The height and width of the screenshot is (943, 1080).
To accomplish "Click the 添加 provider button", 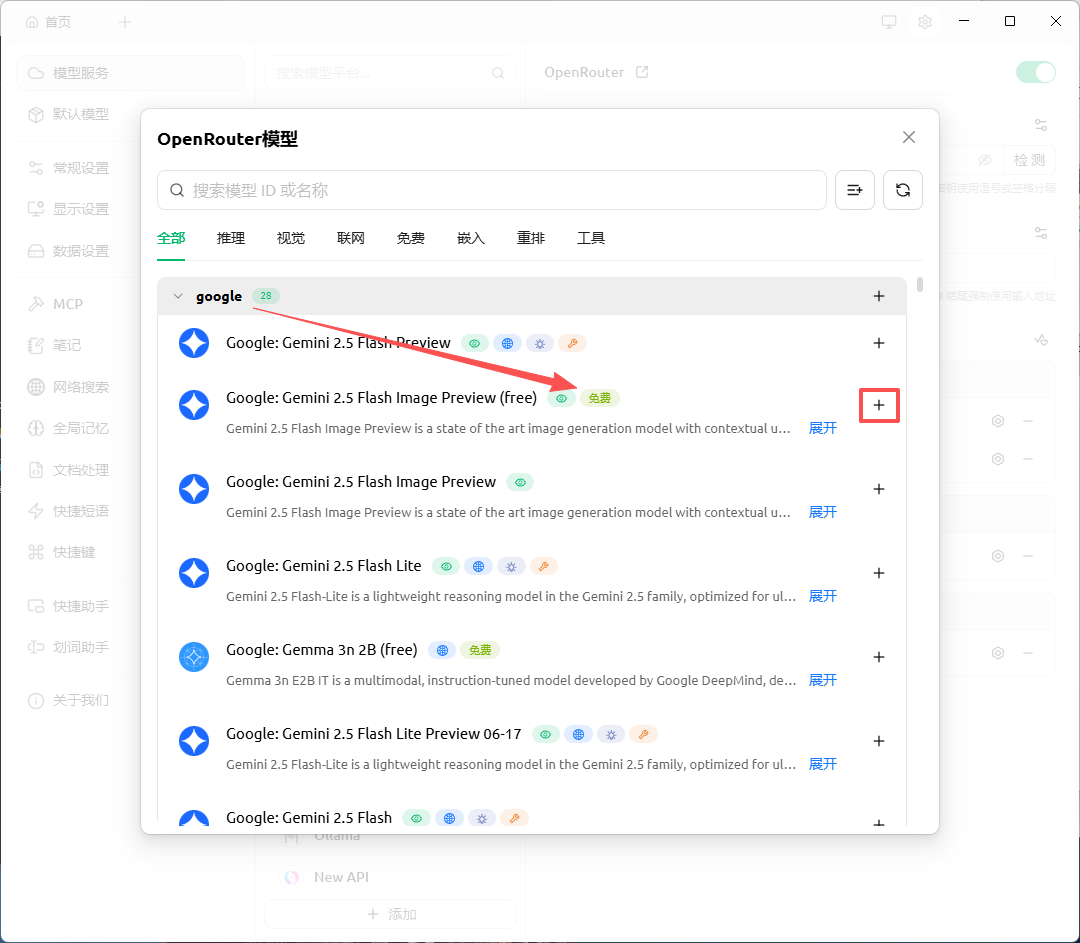I will click(391, 914).
